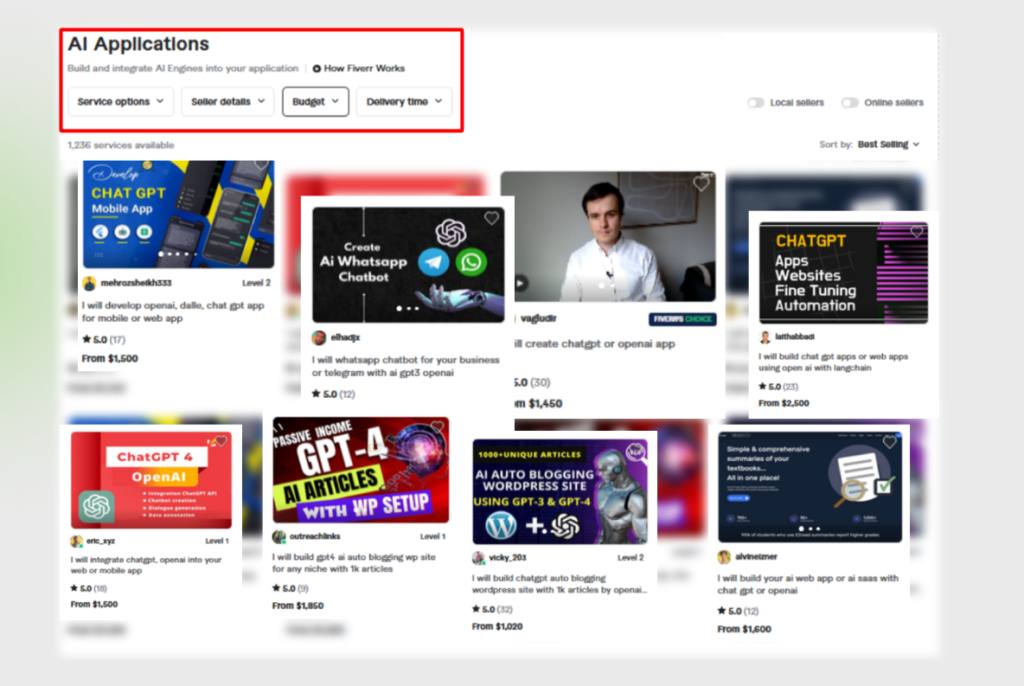Open the Budget filter dropdown
This screenshot has height=686, width=1024.
tap(315, 102)
